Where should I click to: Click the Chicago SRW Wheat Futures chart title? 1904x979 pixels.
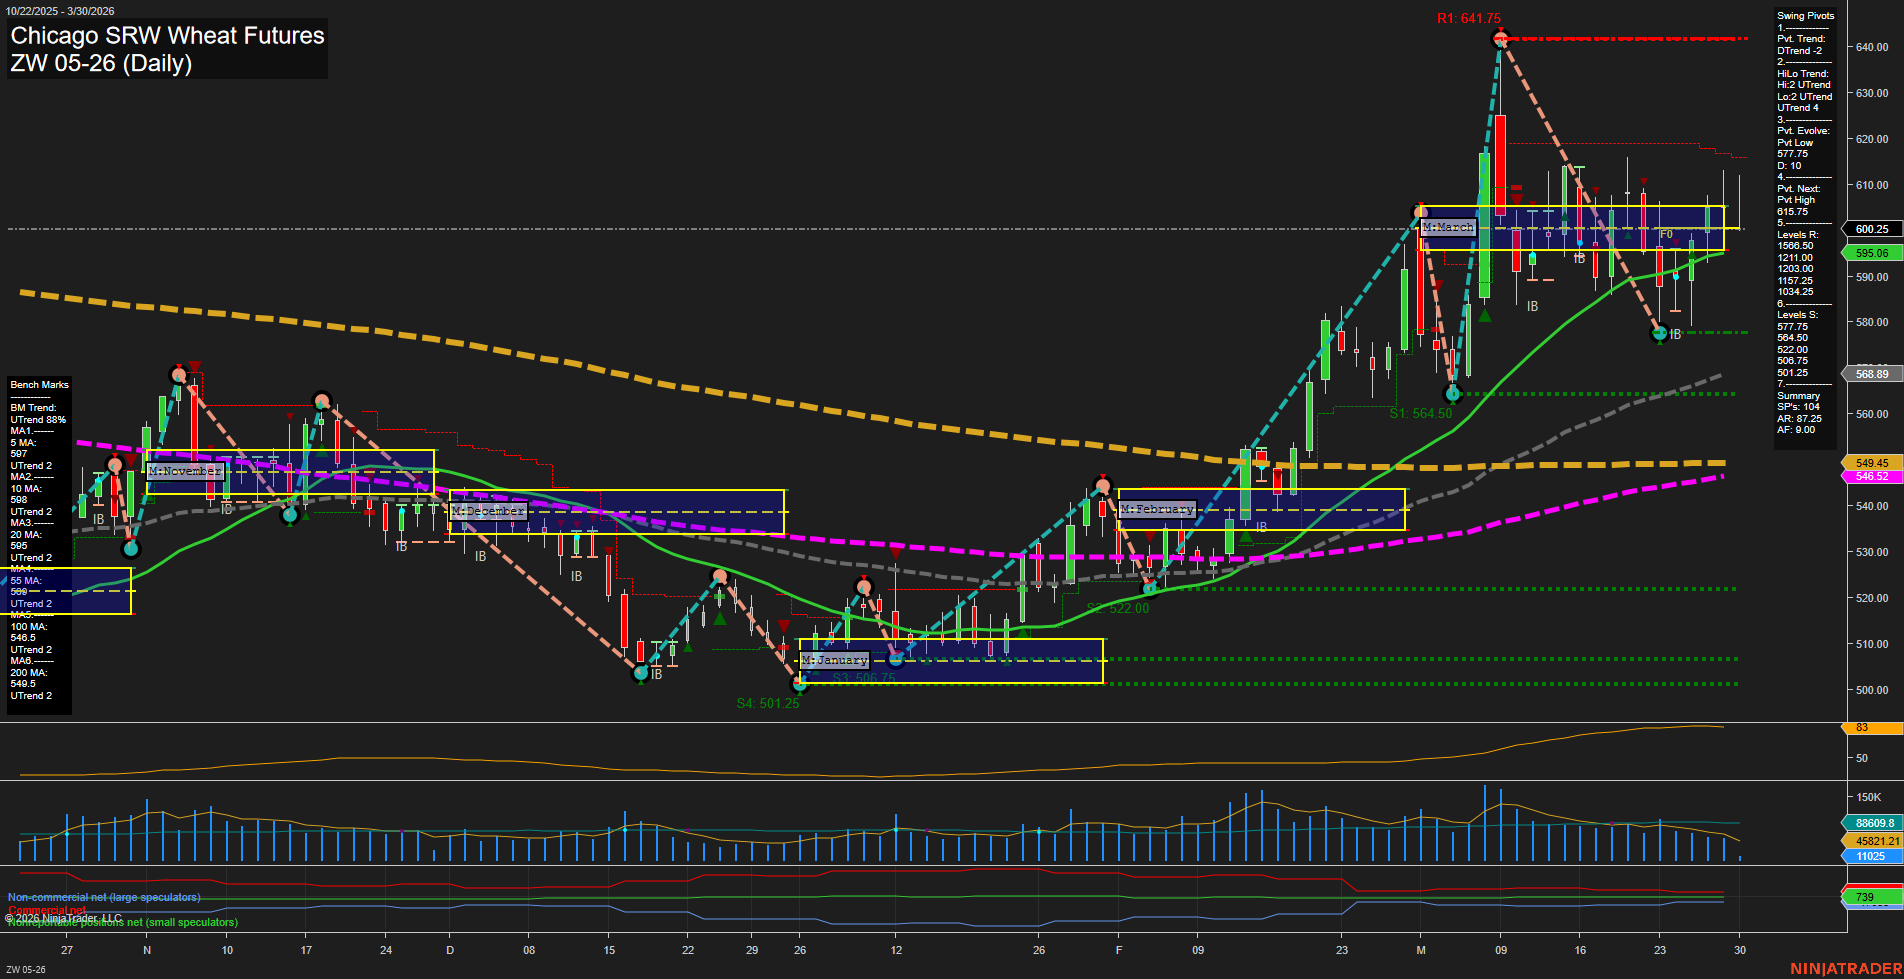click(167, 36)
